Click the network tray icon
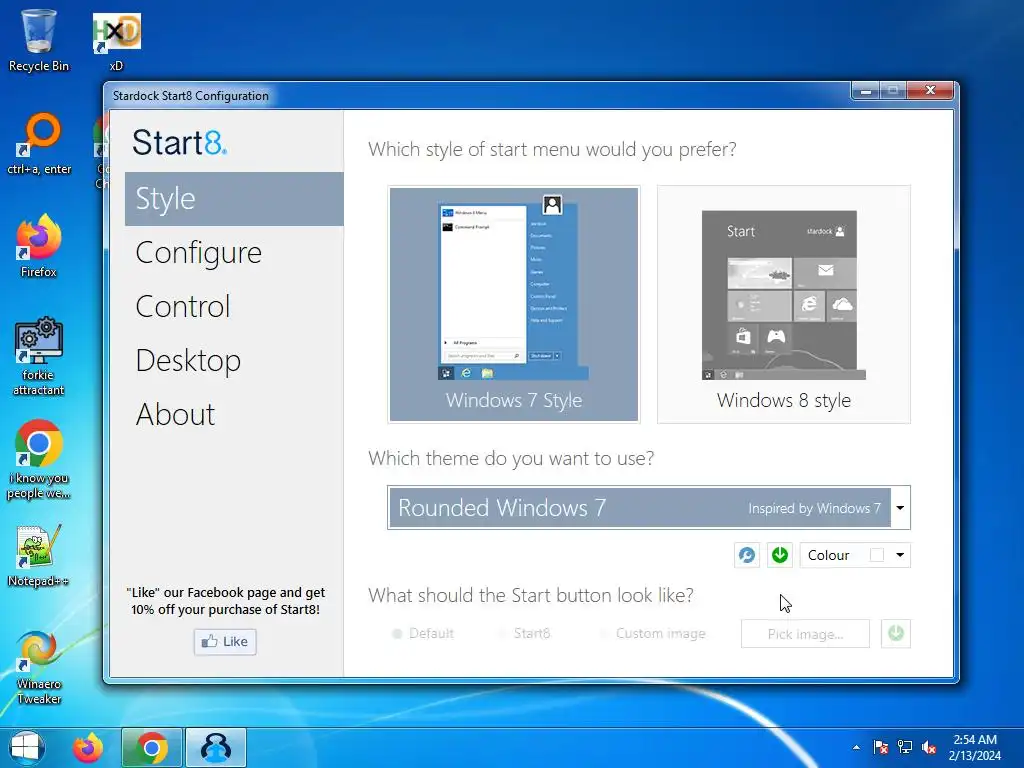 [x=904, y=747]
